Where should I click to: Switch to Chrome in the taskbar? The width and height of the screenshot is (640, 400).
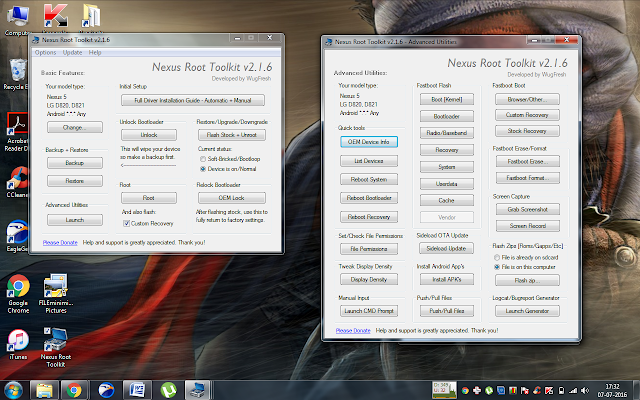coord(74,390)
